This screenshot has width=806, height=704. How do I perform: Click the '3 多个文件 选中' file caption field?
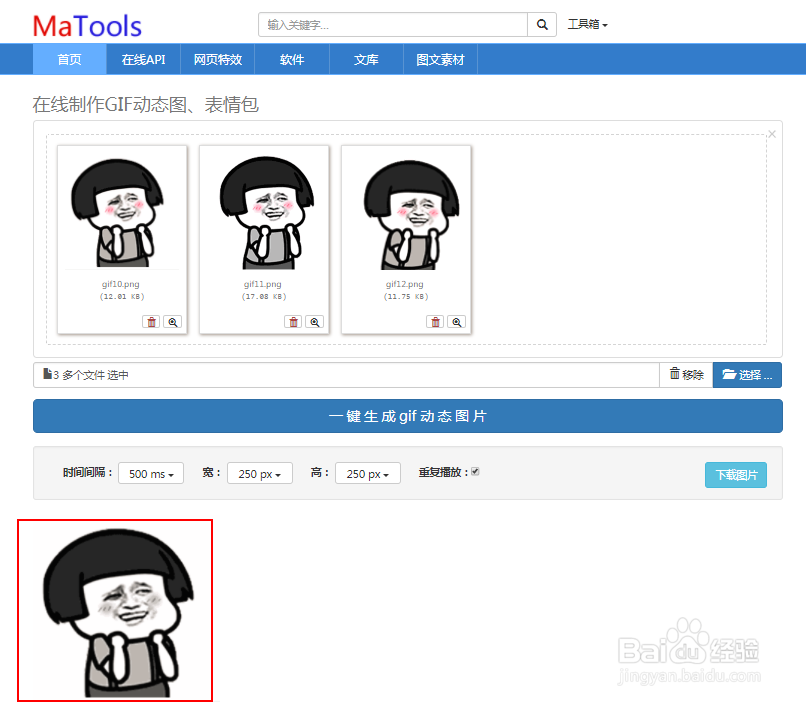[x=346, y=375]
